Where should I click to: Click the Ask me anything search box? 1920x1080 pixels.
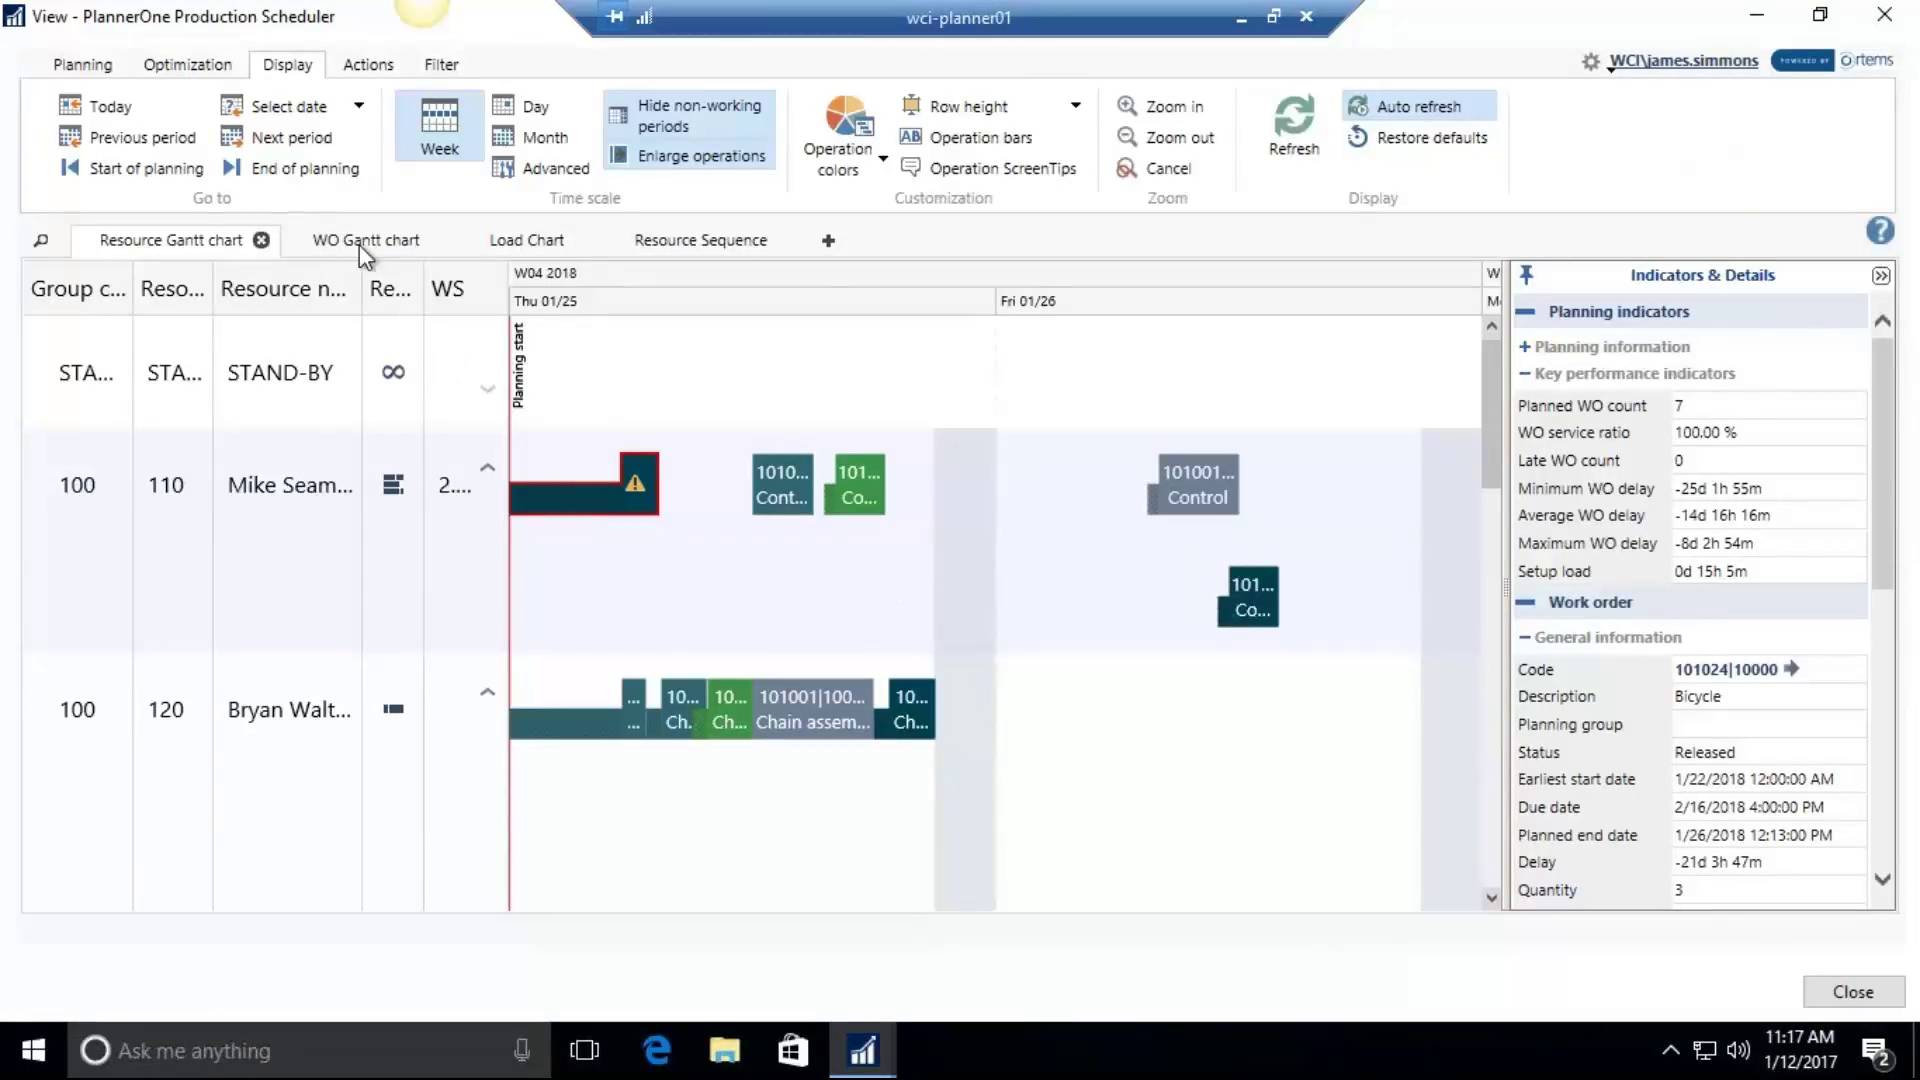pyautogui.click(x=300, y=1050)
